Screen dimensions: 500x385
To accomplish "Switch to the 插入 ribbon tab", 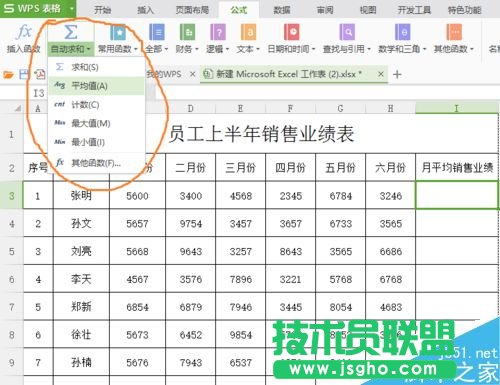I will pyautogui.click(x=145, y=10).
